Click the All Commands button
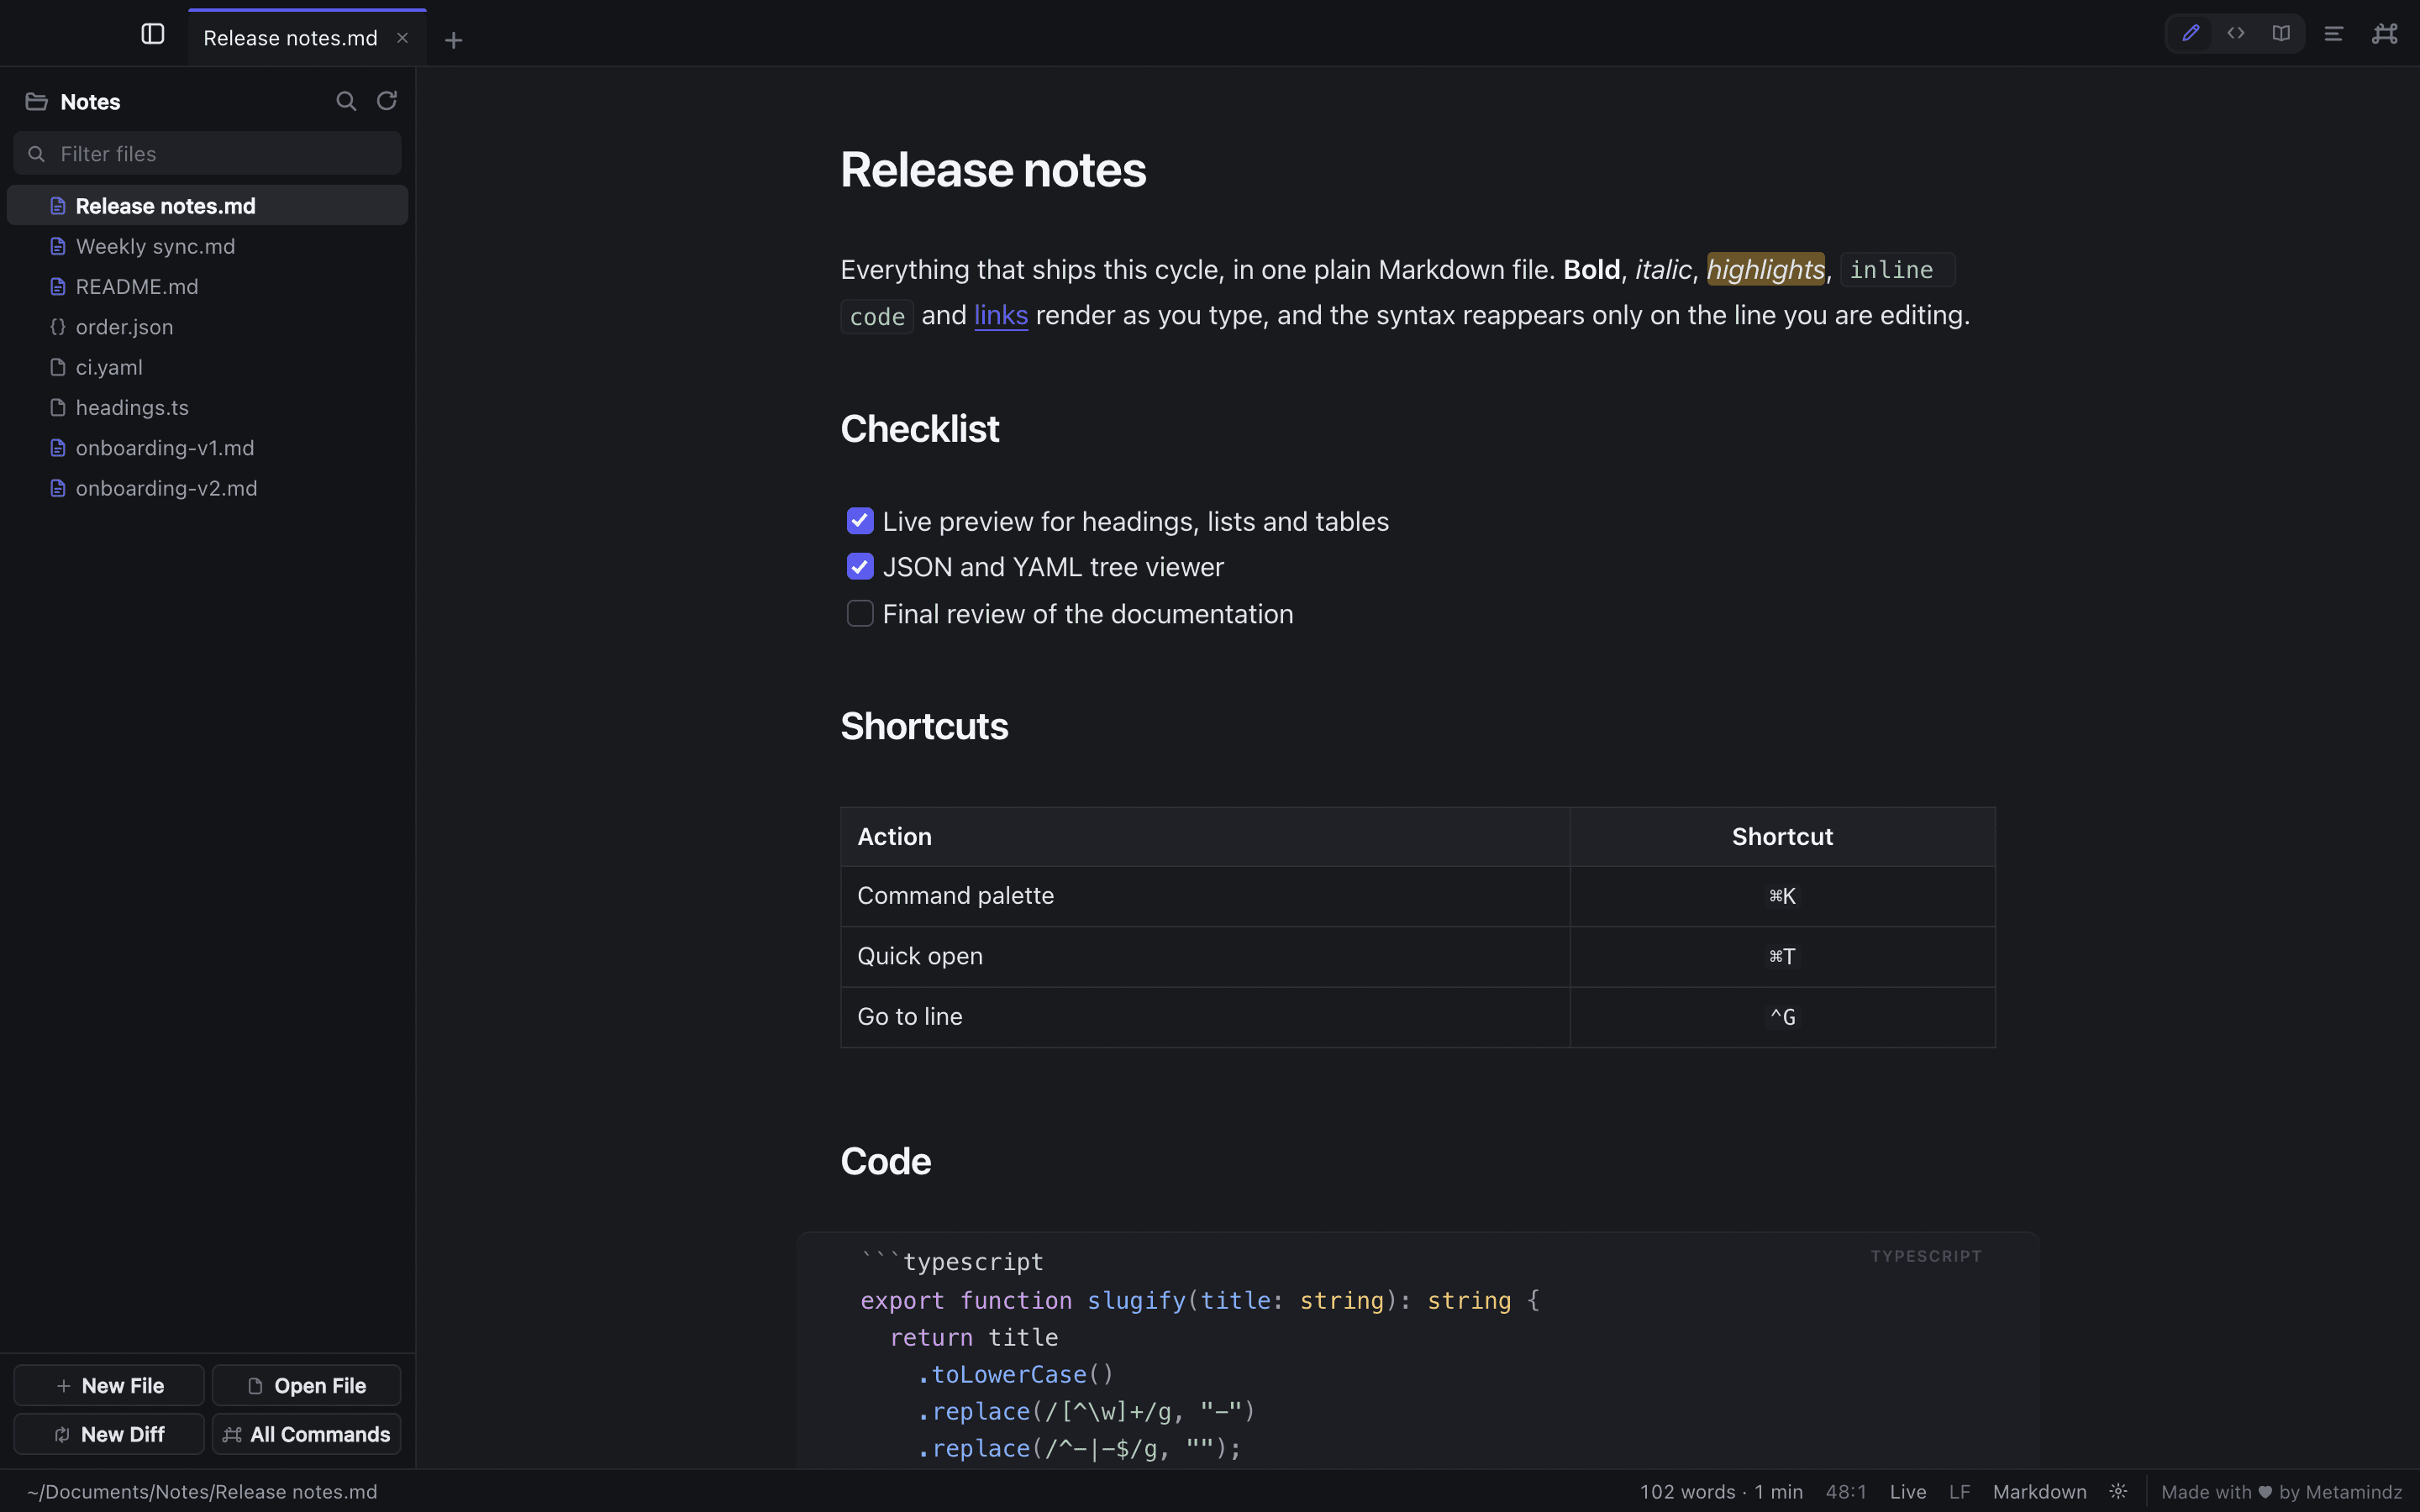Image resolution: width=2420 pixels, height=1512 pixels. pos(306,1434)
